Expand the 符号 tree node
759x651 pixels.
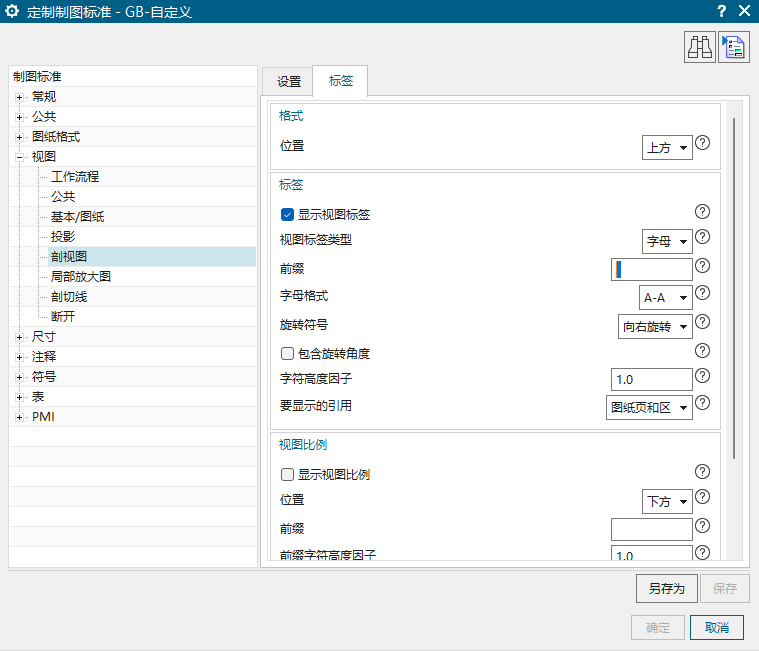[19, 377]
